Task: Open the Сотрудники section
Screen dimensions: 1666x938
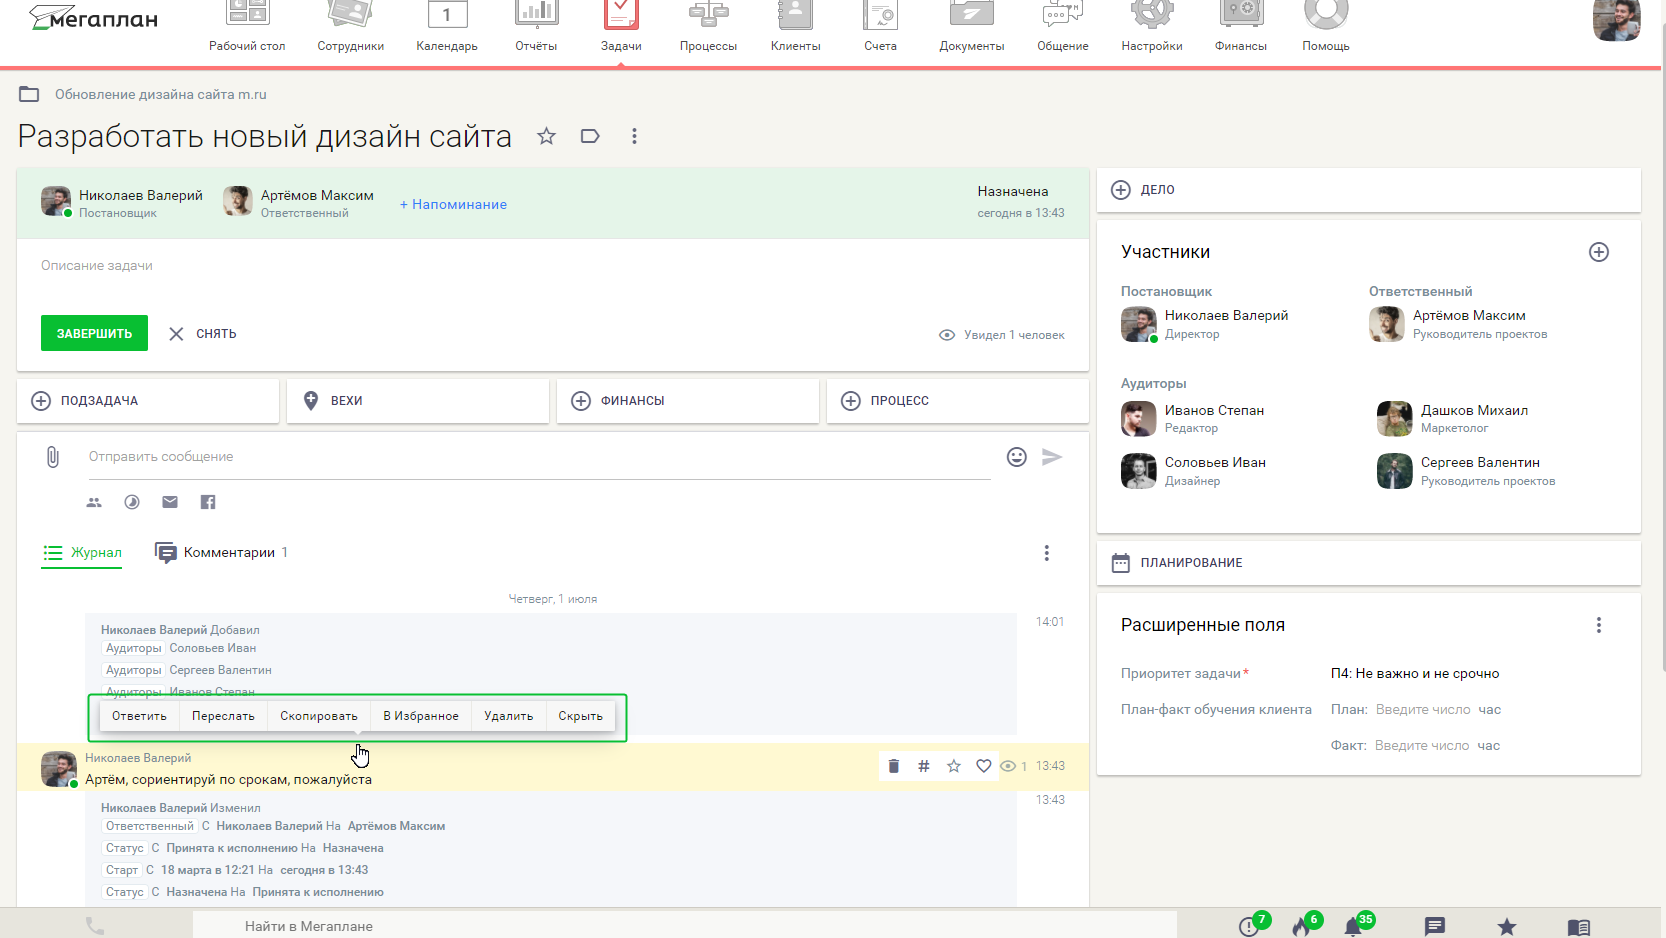Action: coord(350,28)
